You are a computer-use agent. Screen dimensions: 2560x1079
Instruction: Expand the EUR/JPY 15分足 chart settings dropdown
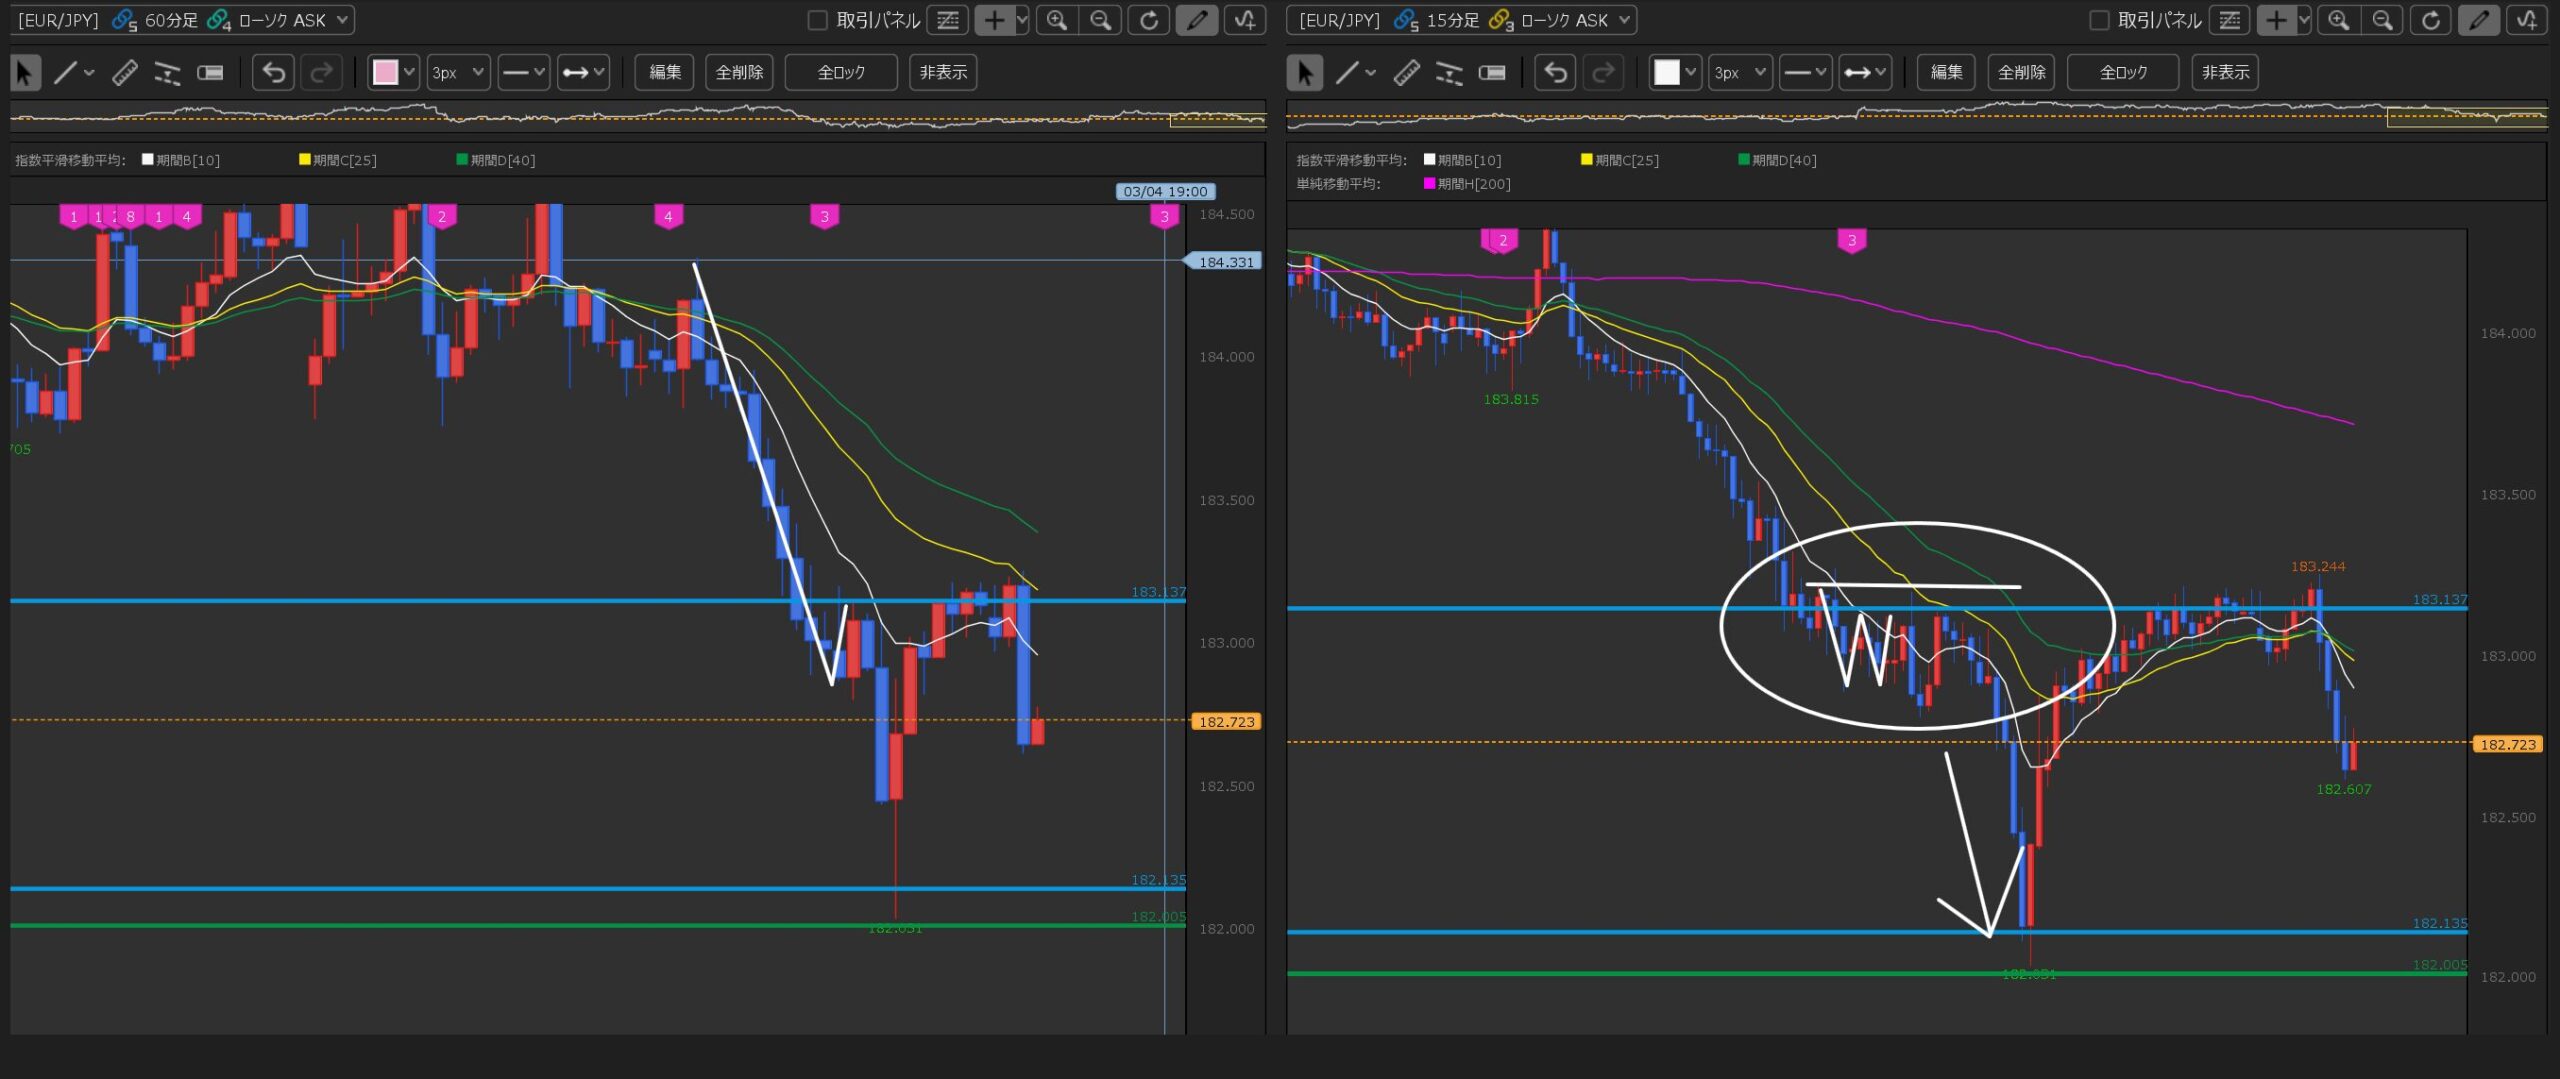[x=1624, y=20]
